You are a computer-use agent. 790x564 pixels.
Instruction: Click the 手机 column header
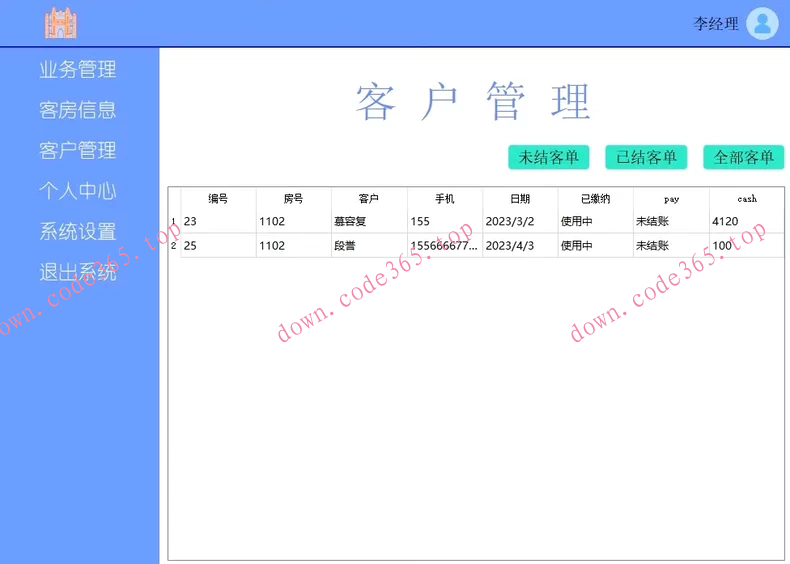445,199
